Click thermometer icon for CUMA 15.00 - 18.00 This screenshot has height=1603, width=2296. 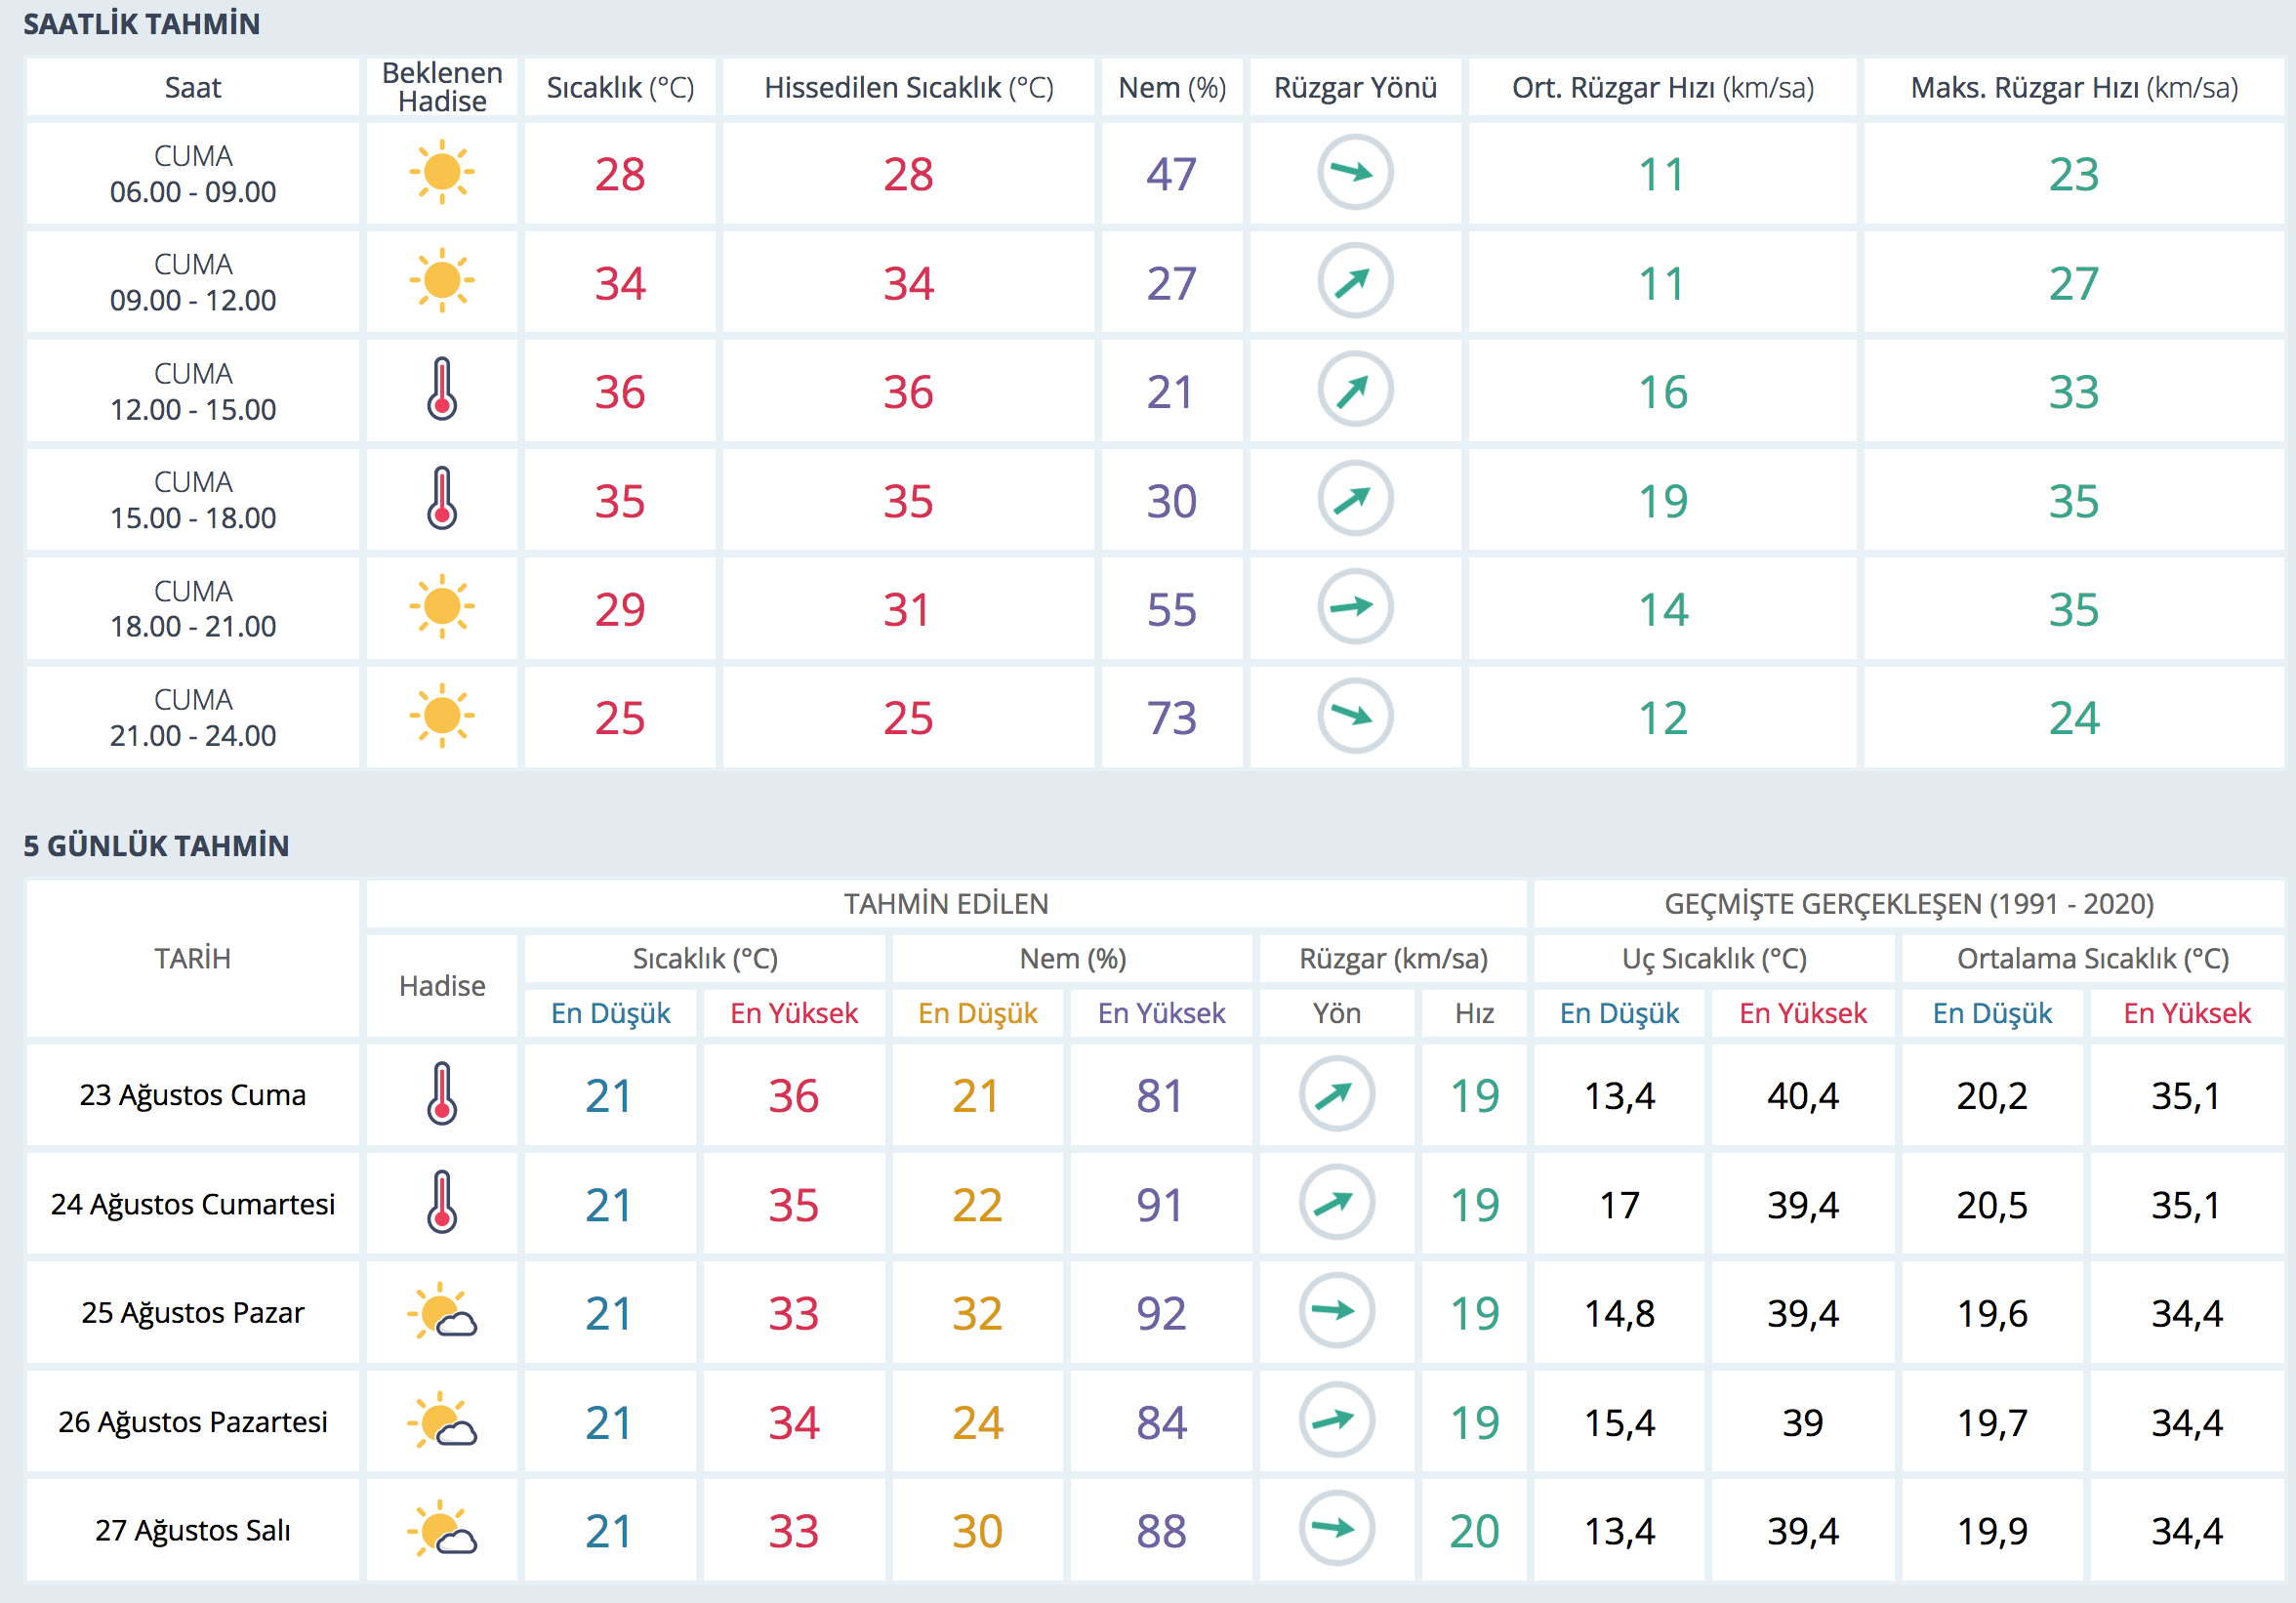pyautogui.click(x=441, y=499)
